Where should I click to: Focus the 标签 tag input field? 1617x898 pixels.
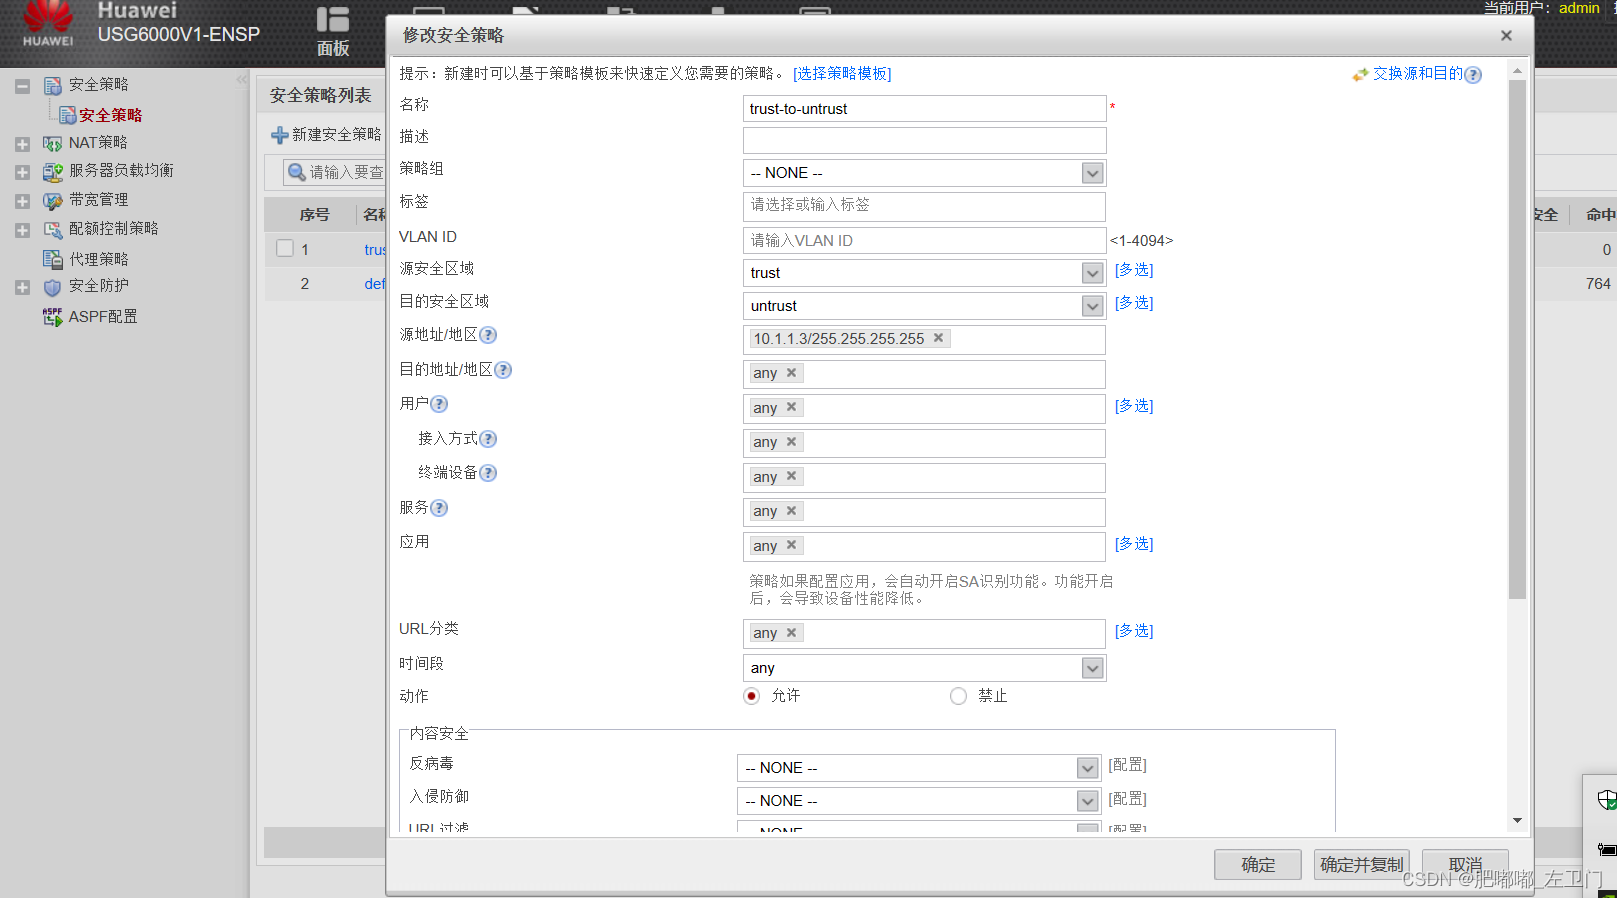click(x=924, y=206)
